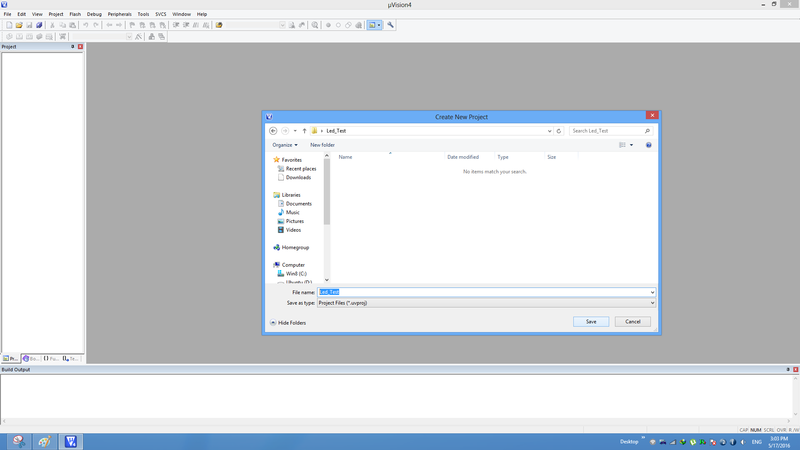Click the Back arrow in Create New Project dialog
Image resolution: width=800 pixels, height=450 pixels.
(273, 131)
